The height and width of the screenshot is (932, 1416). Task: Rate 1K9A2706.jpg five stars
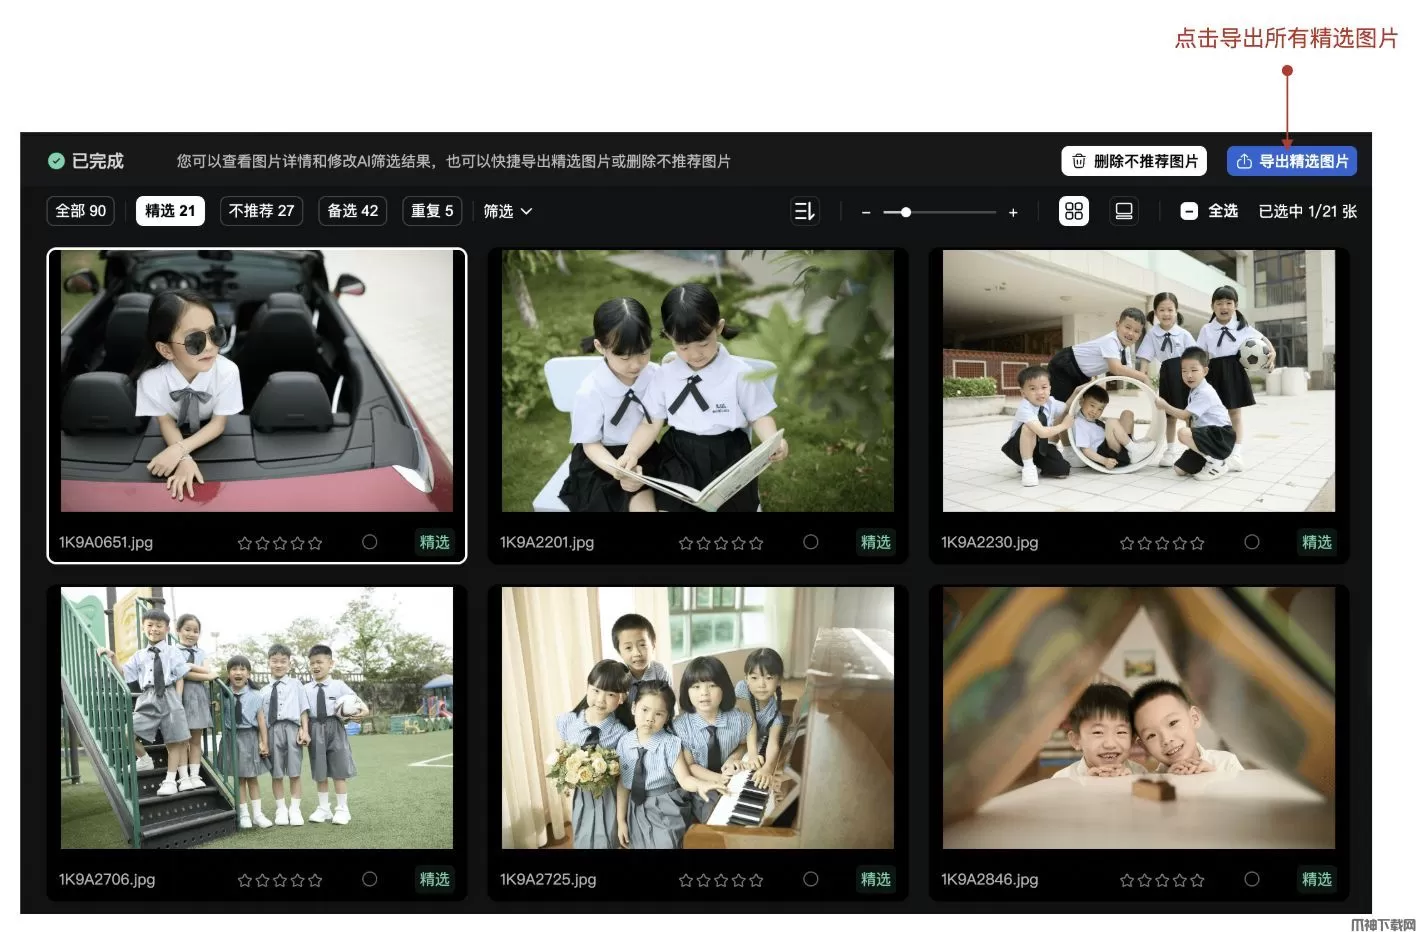[x=316, y=880]
